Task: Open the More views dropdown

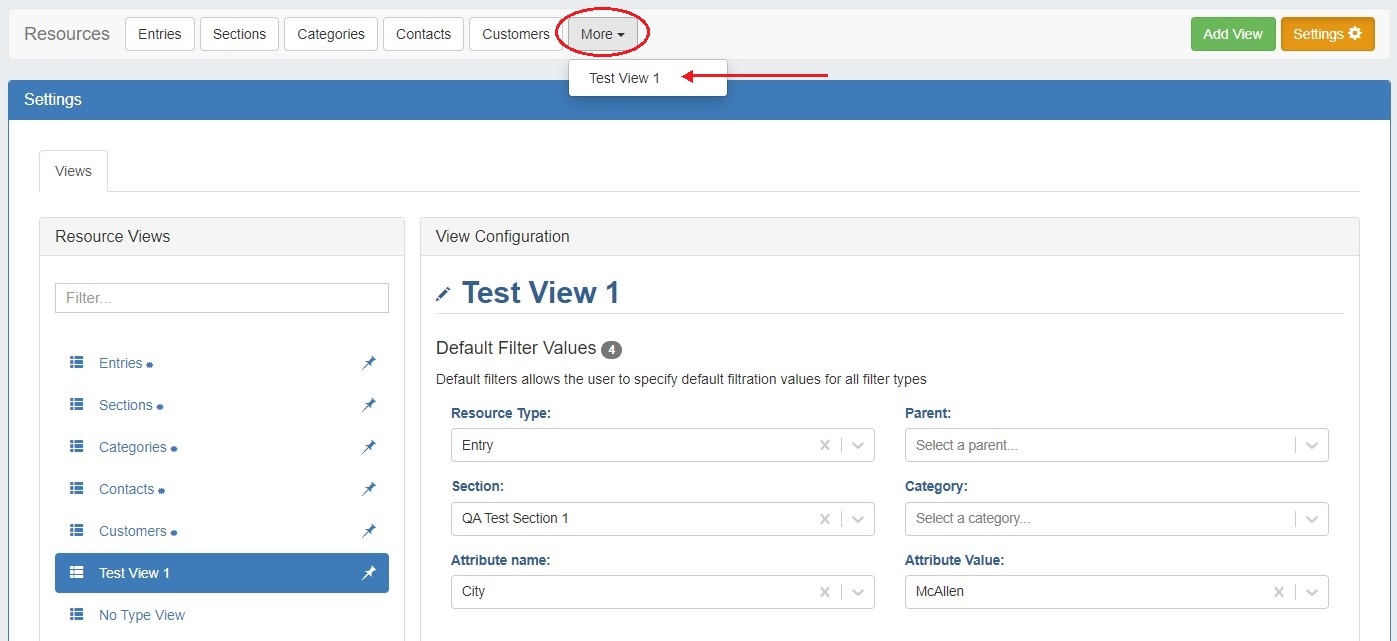Action: coord(602,34)
